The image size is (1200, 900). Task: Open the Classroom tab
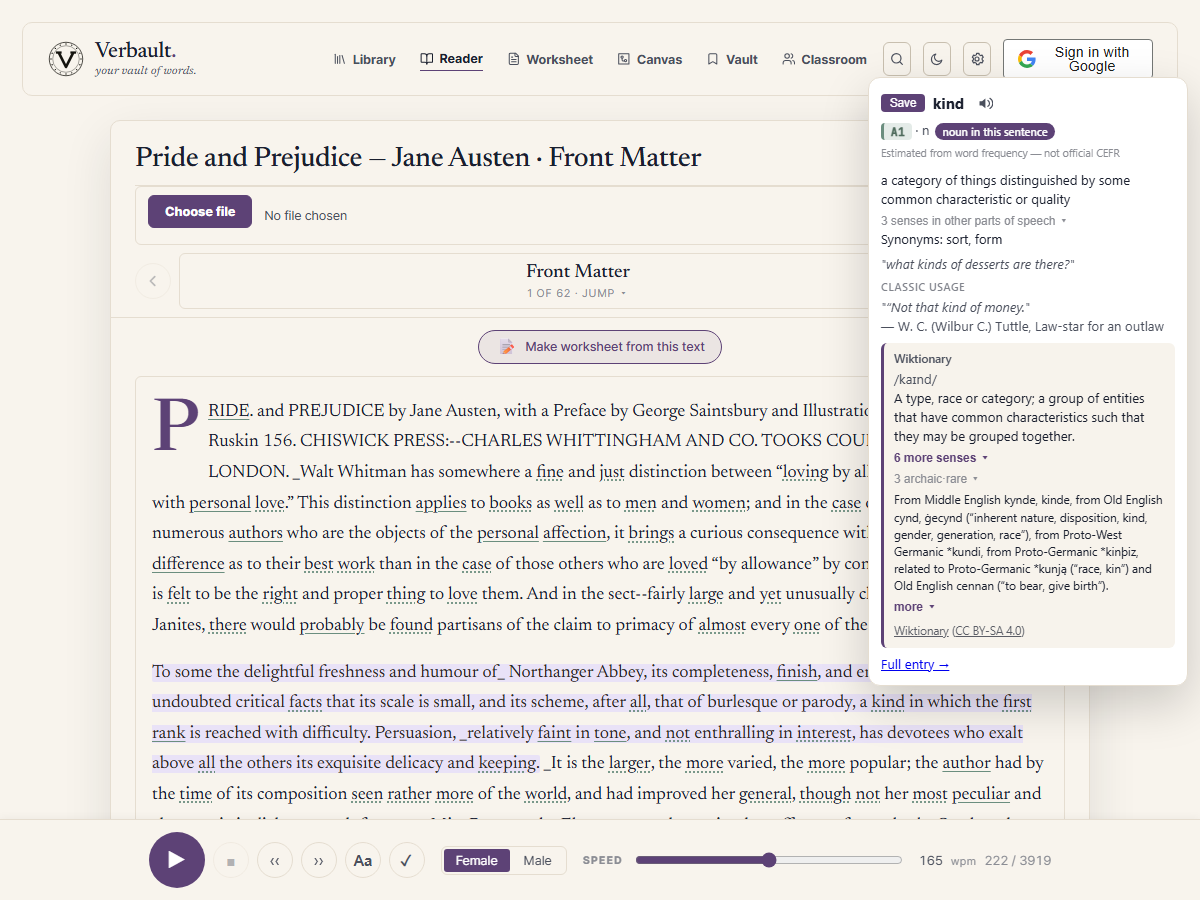point(825,59)
